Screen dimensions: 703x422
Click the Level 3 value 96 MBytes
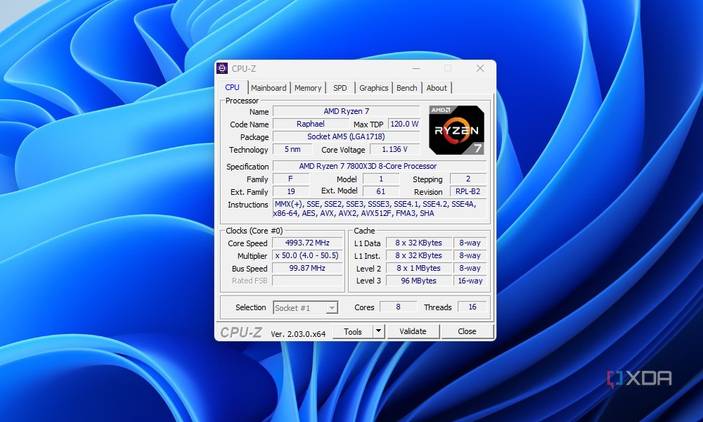click(x=418, y=281)
